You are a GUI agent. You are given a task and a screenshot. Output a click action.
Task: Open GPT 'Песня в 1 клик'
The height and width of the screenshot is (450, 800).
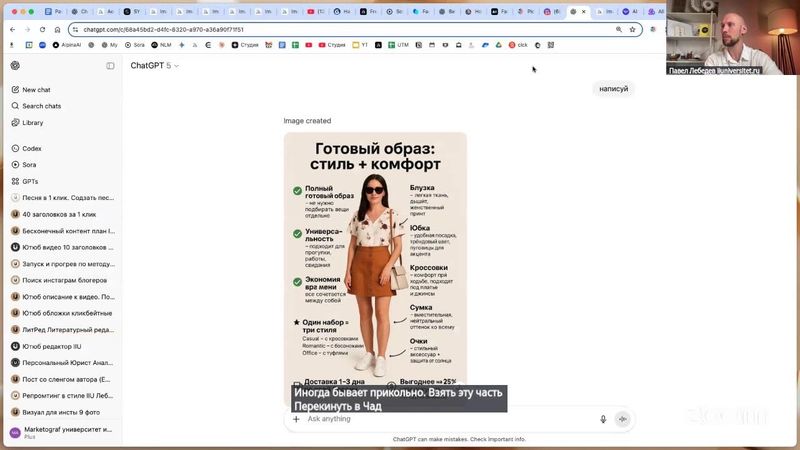coord(63,197)
